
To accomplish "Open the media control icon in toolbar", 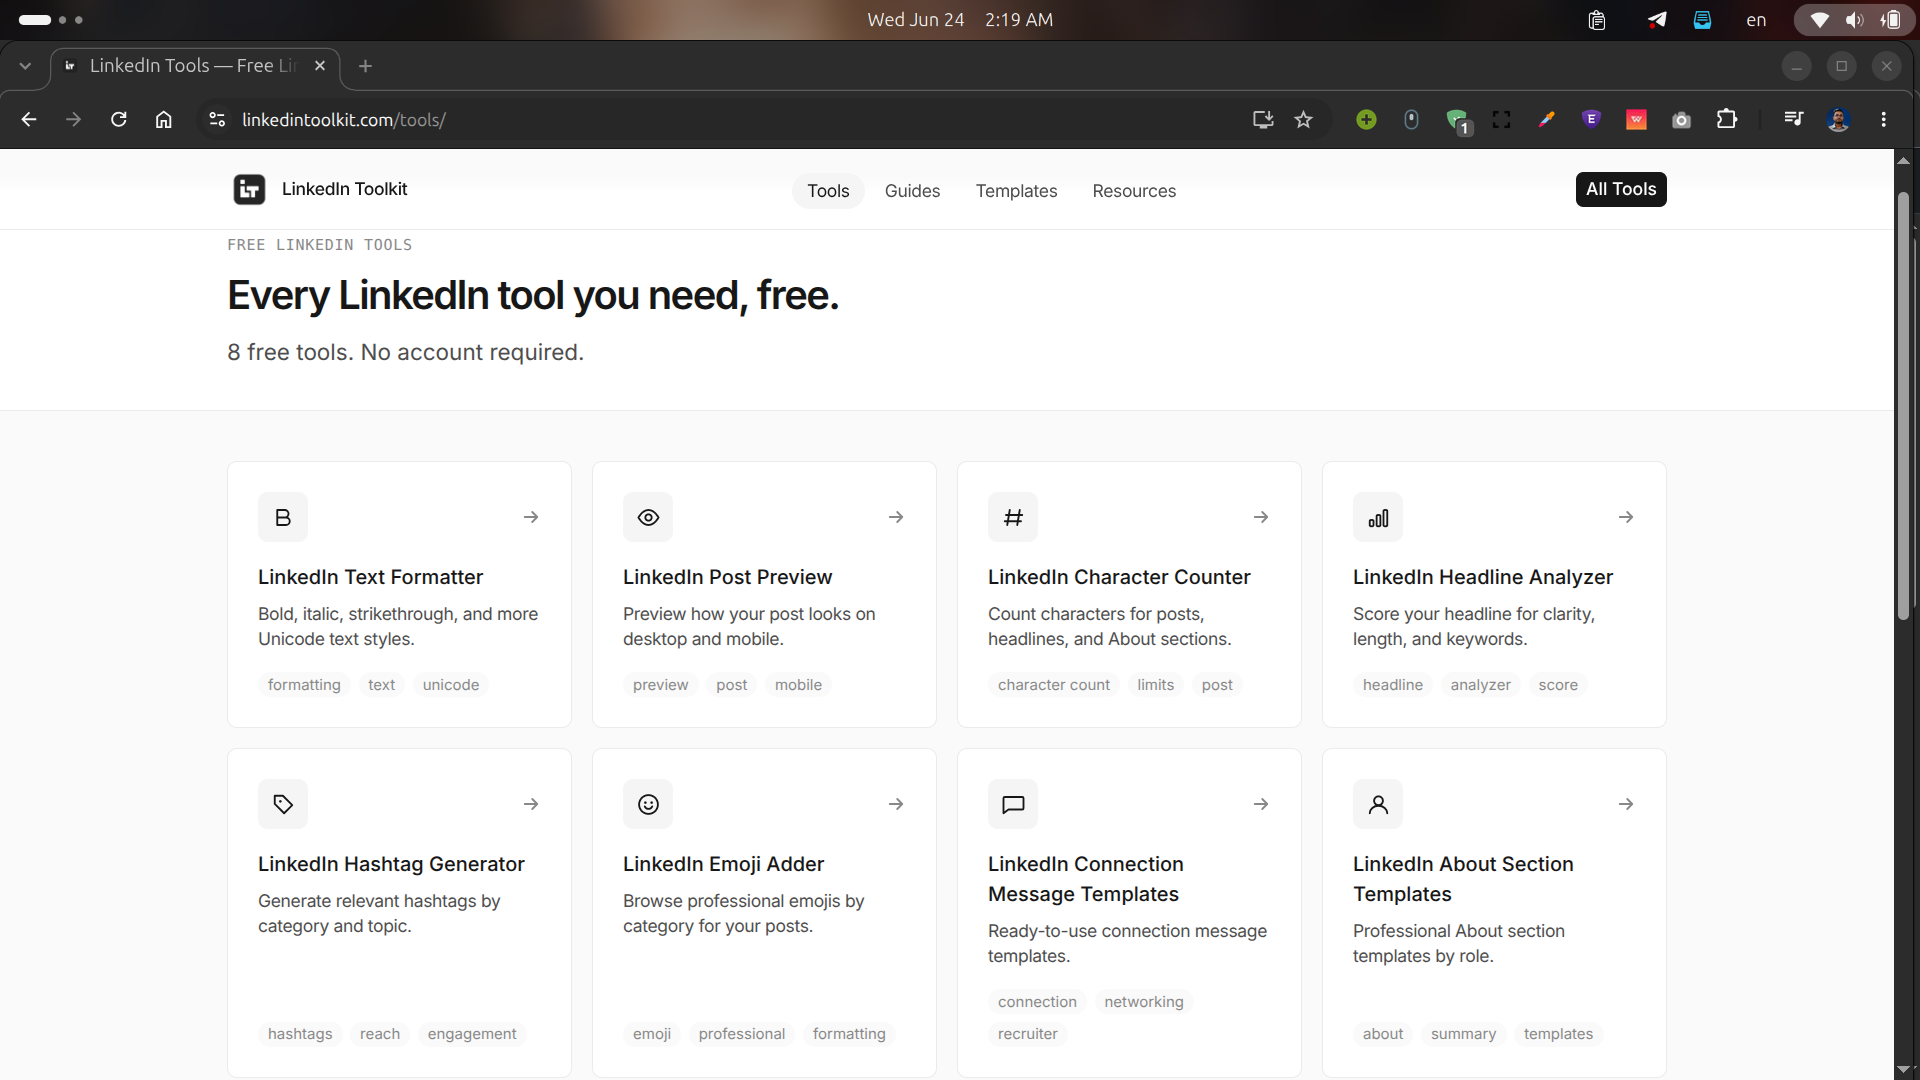I will pyautogui.click(x=1793, y=119).
